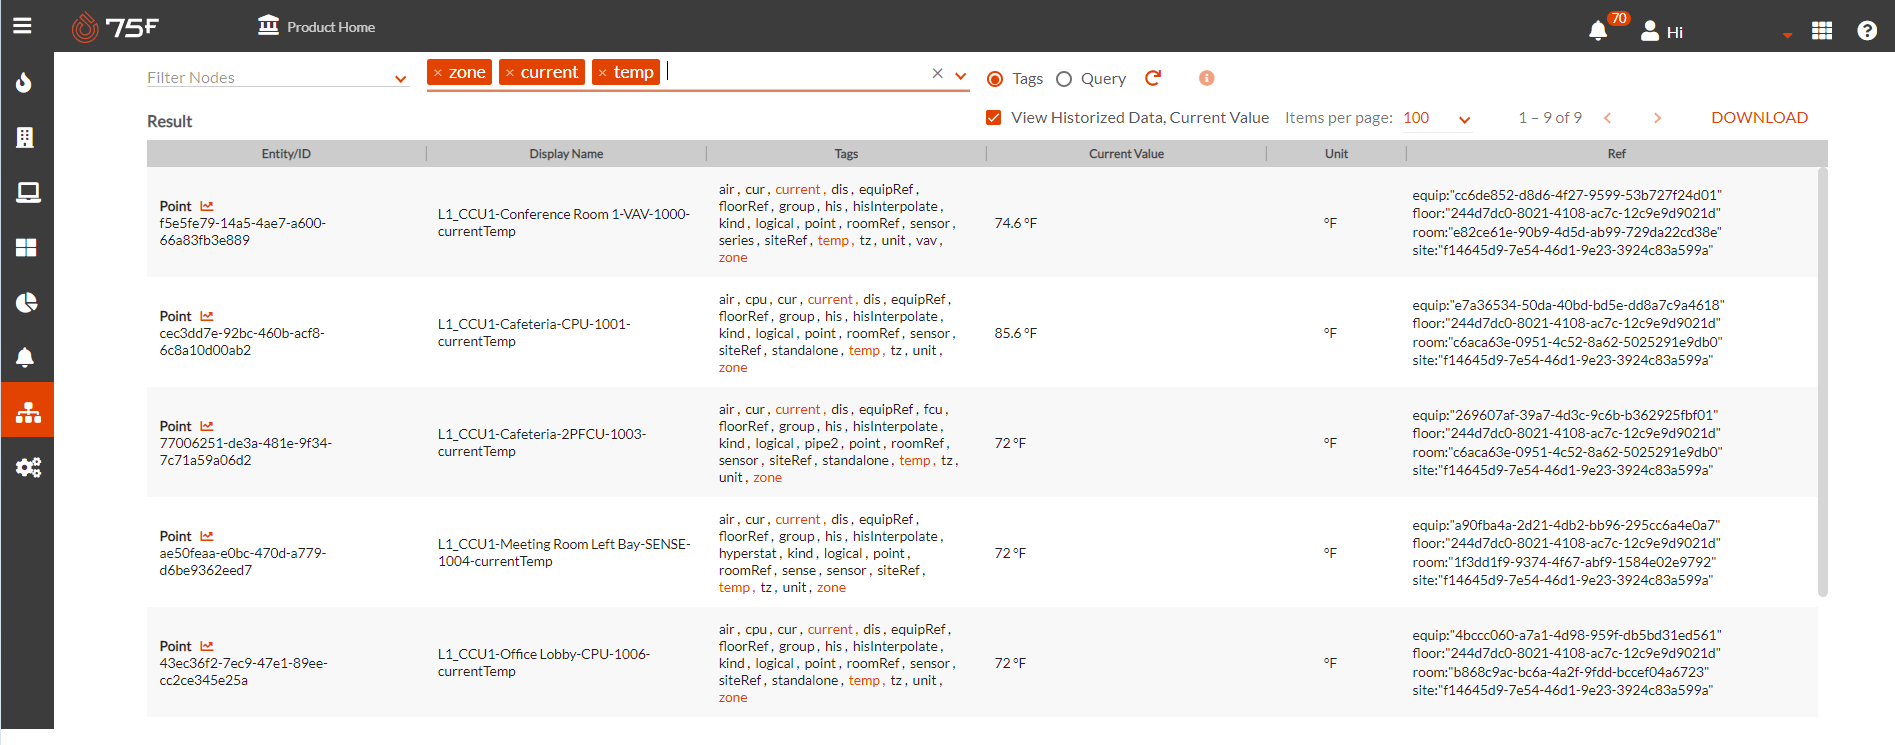The image size is (1895, 745).
Task: Open the dashboard tiles icon in sidebar
Action: (x=26, y=247)
